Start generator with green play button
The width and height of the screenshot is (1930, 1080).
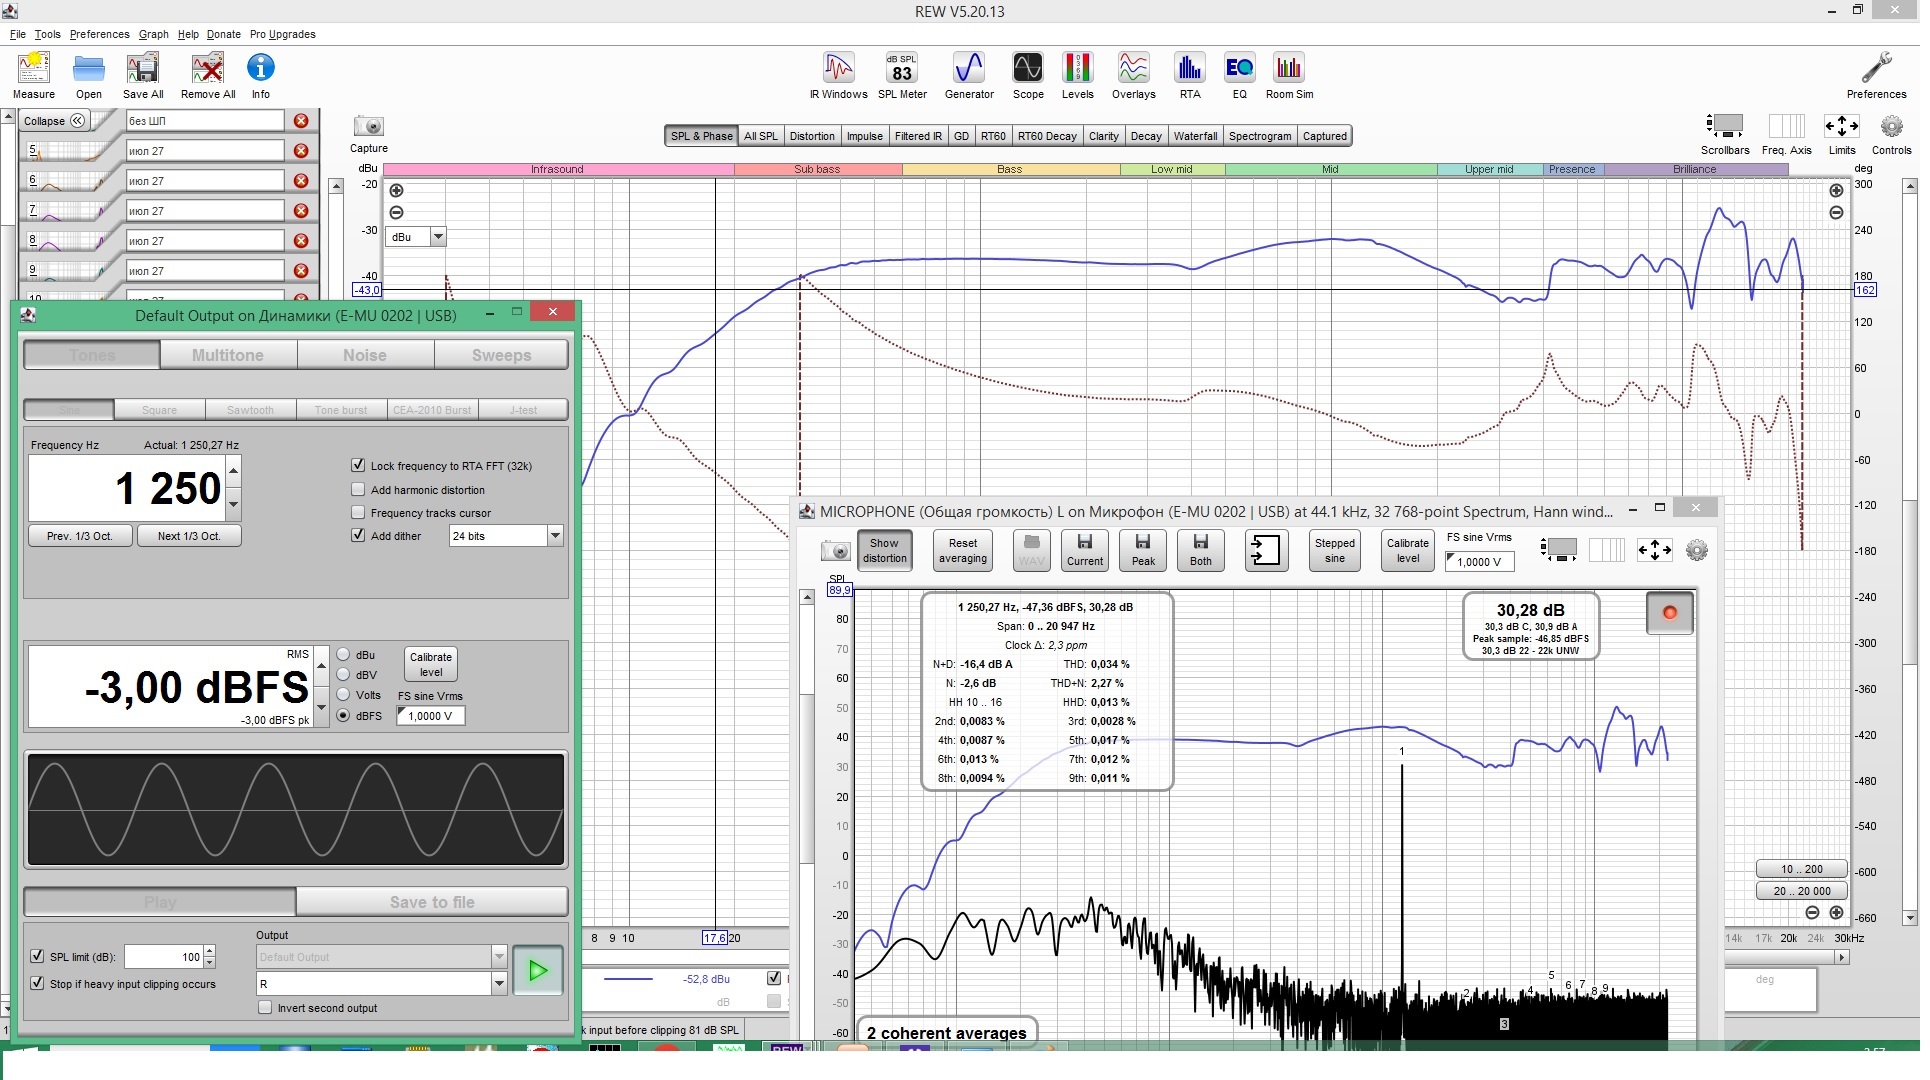[x=538, y=970]
